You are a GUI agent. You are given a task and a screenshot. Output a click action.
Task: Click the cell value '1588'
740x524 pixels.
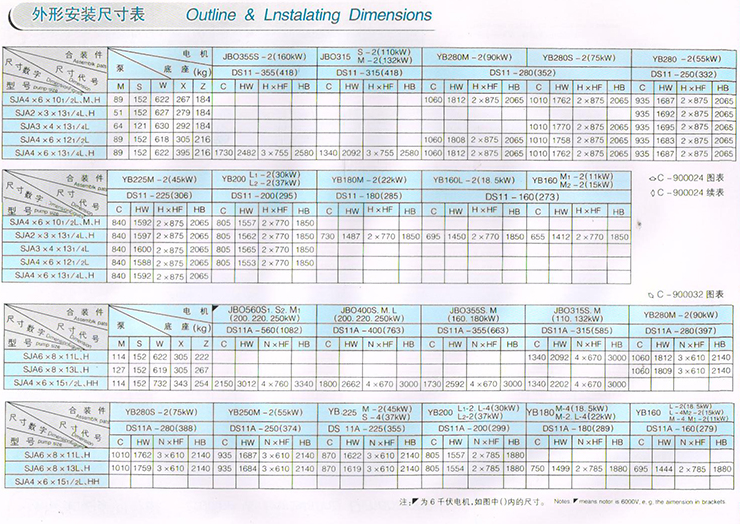[142, 262]
